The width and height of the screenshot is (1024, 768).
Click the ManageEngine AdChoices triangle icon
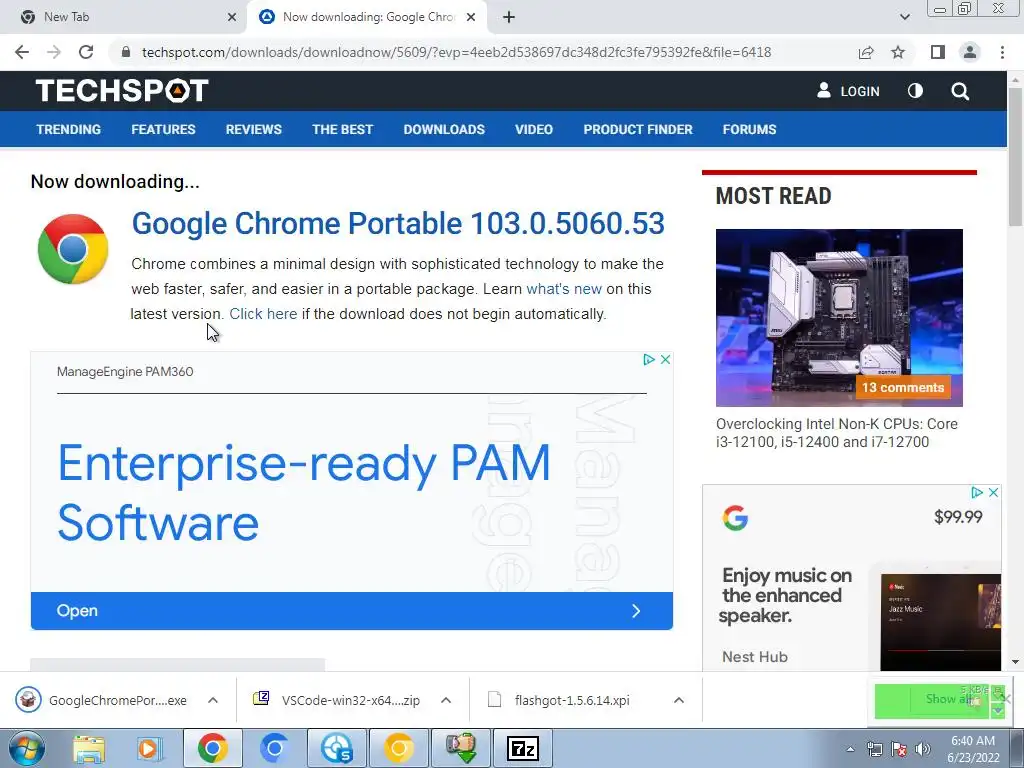pyautogui.click(x=648, y=359)
